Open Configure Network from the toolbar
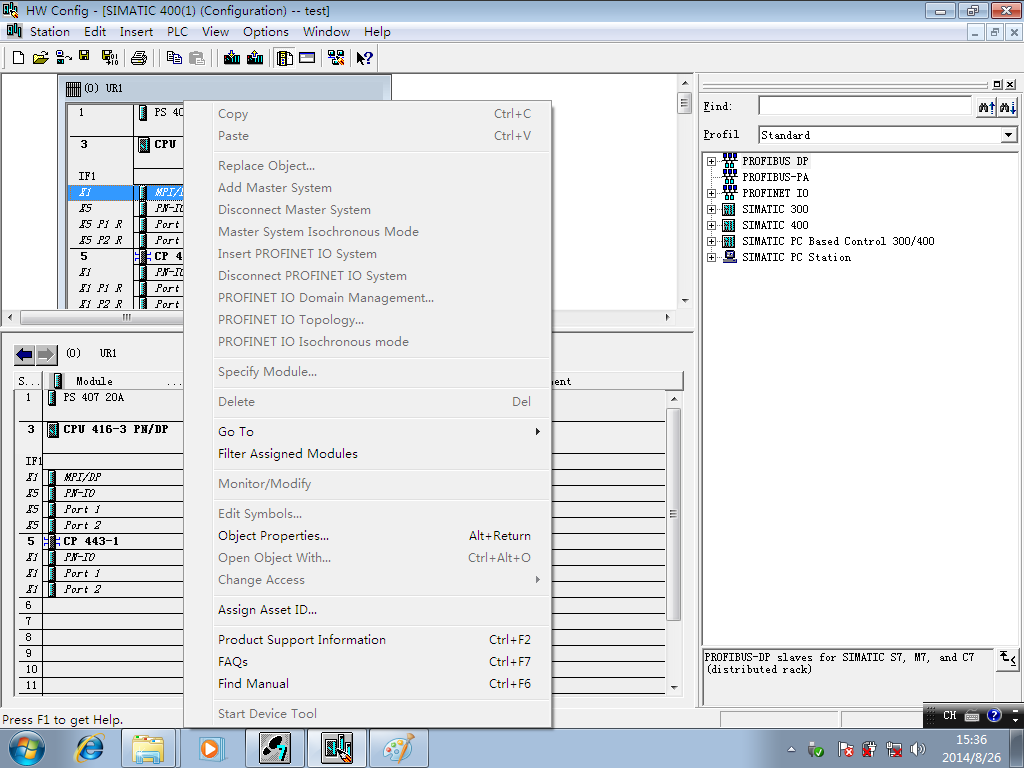The image size is (1024, 768). click(x=336, y=58)
